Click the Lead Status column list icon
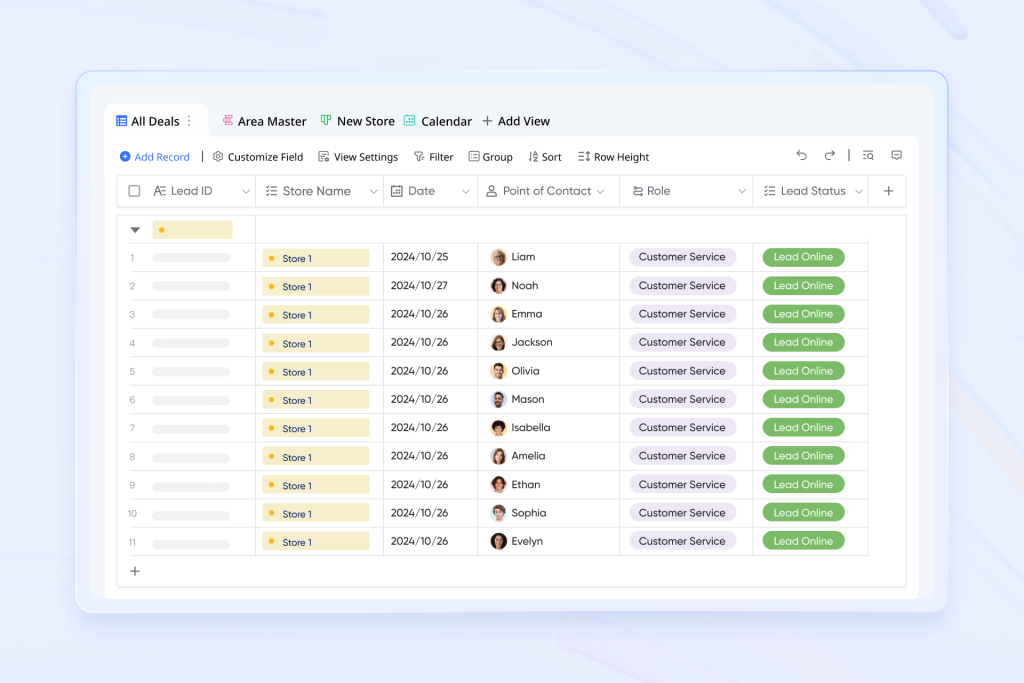The width and height of the screenshot is (1024, 683). click(x=769, y=191)
